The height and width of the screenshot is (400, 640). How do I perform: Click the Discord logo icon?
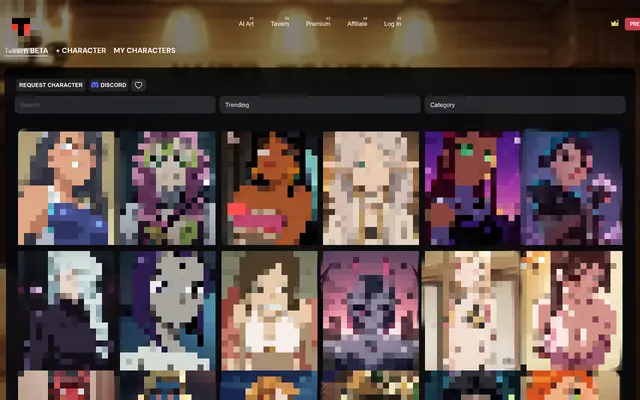tap(95, 85)
